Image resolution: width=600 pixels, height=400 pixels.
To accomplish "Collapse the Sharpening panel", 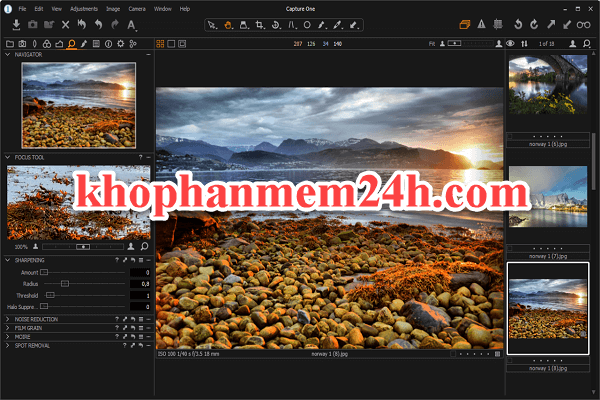I will (x=9, y=260).
